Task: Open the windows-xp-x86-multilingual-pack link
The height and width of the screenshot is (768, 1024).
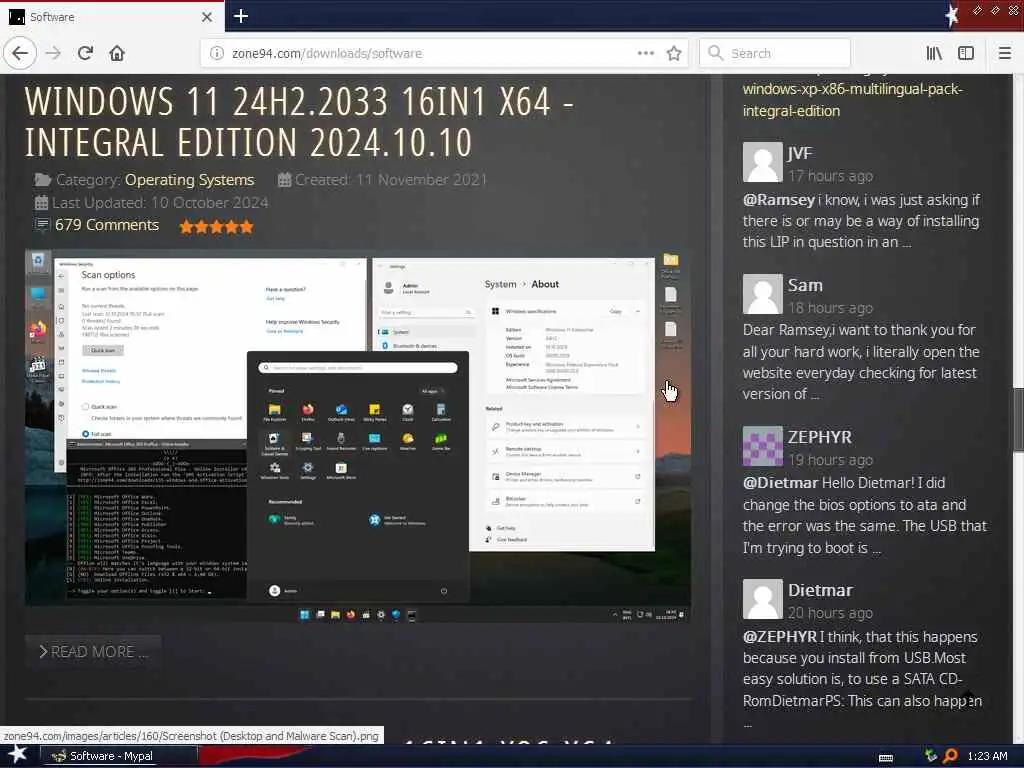Action: pos(852,100)
